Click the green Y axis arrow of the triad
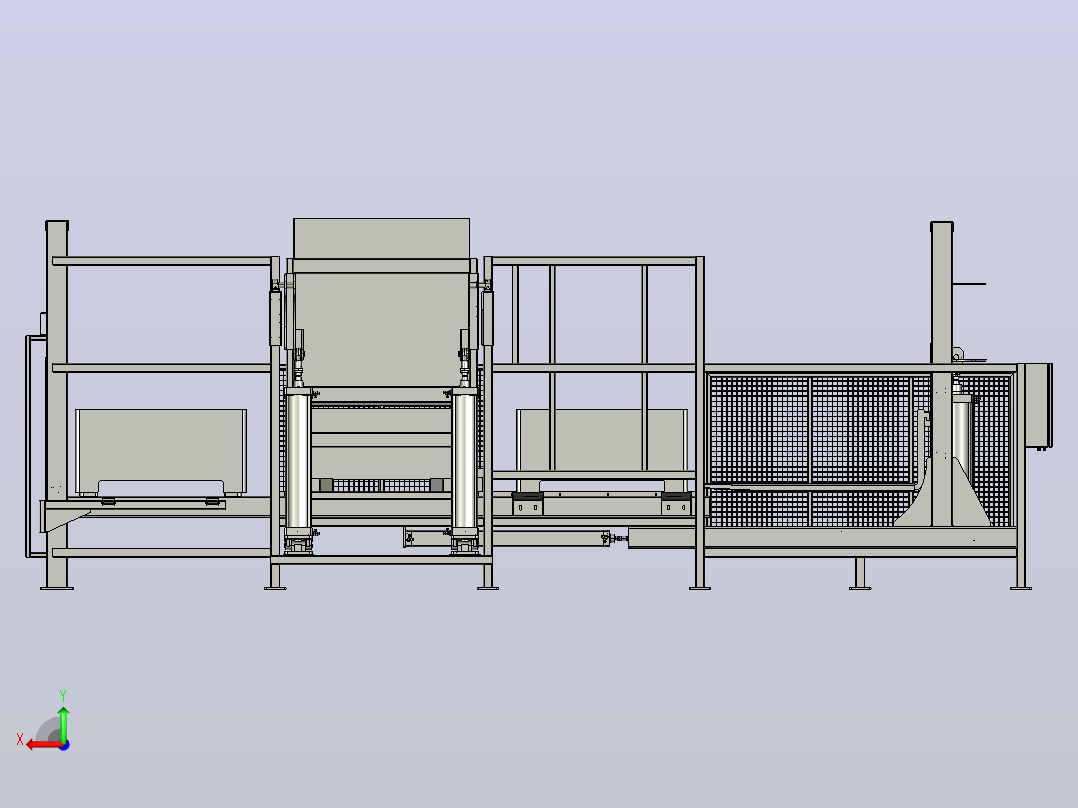Viewport: 1078px width, 808px height. point(63,723)
